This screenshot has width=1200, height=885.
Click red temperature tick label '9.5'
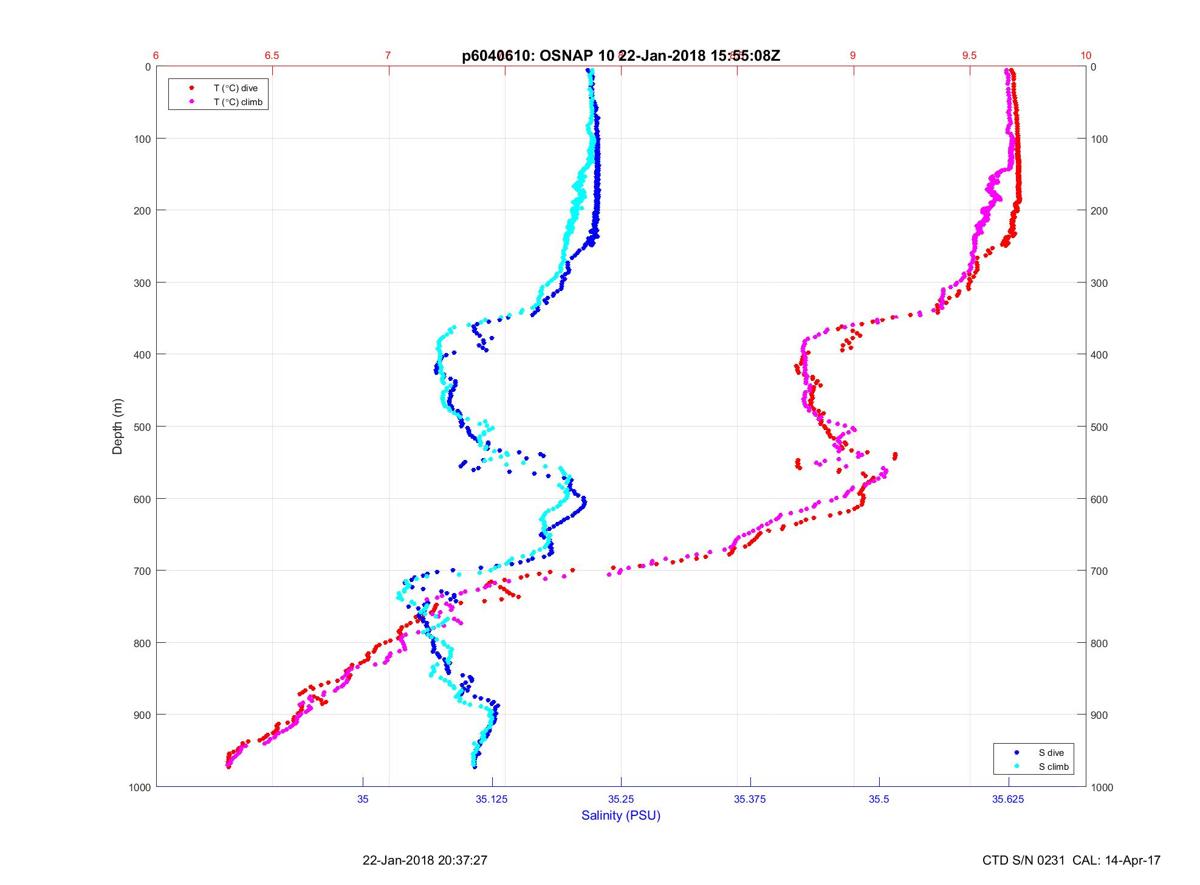pos(969,56)
